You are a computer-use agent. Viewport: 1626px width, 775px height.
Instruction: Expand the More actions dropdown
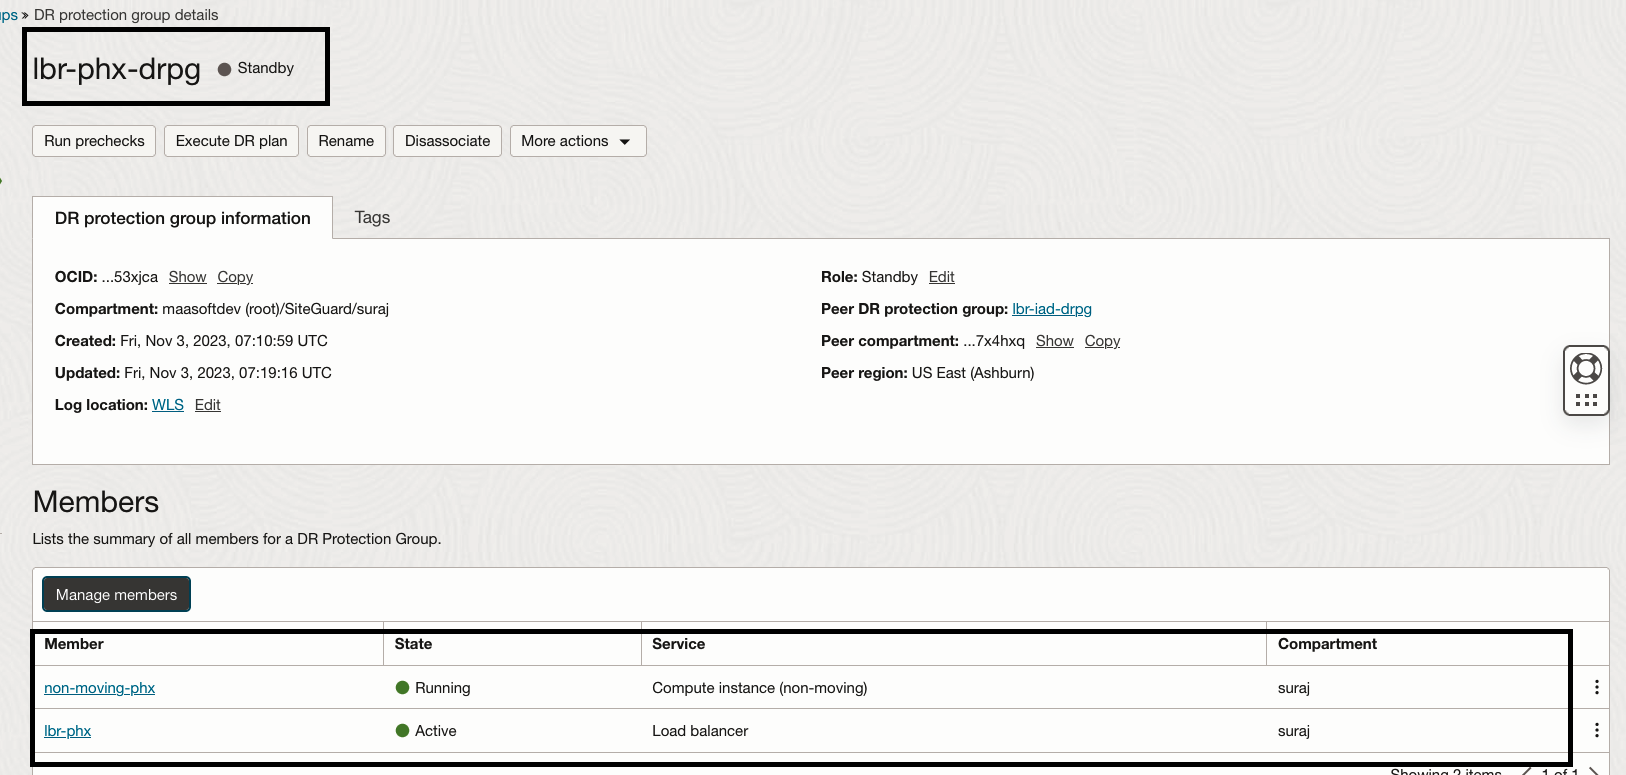pos(577,141)
